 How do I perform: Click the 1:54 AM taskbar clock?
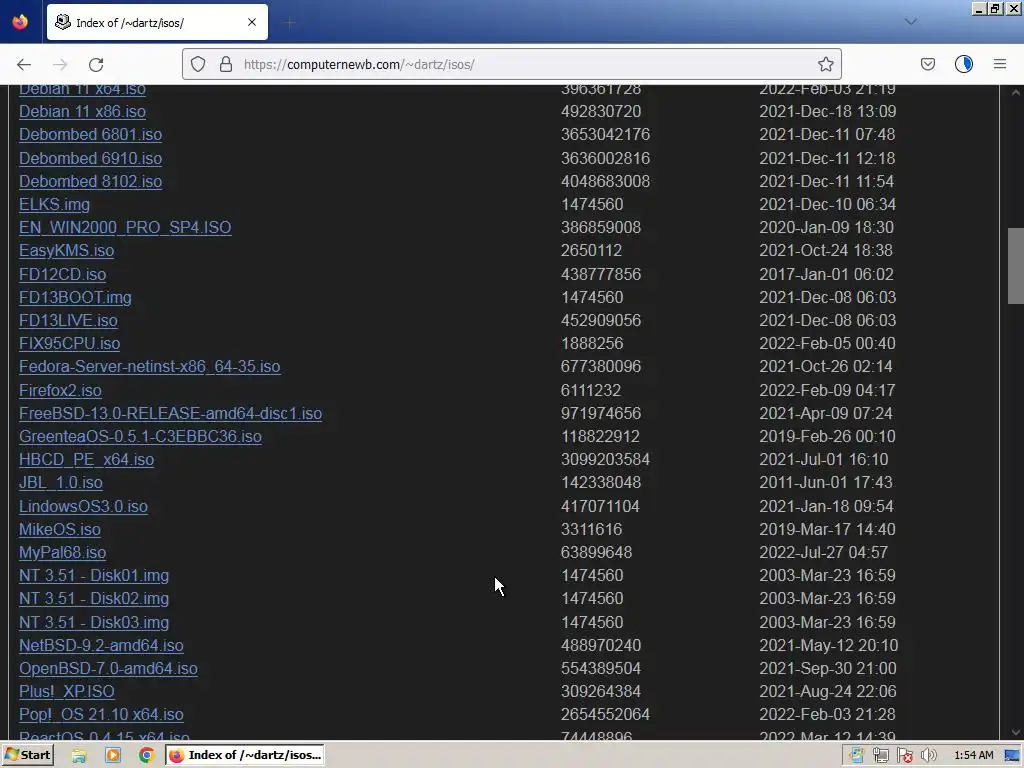click(974, 755)
